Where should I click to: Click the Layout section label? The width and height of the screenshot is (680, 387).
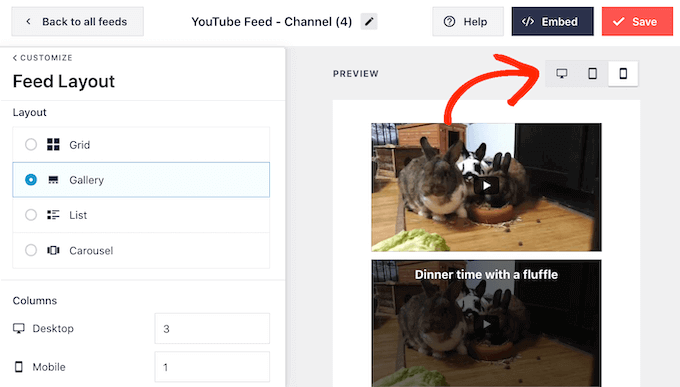tap(29, 112)
